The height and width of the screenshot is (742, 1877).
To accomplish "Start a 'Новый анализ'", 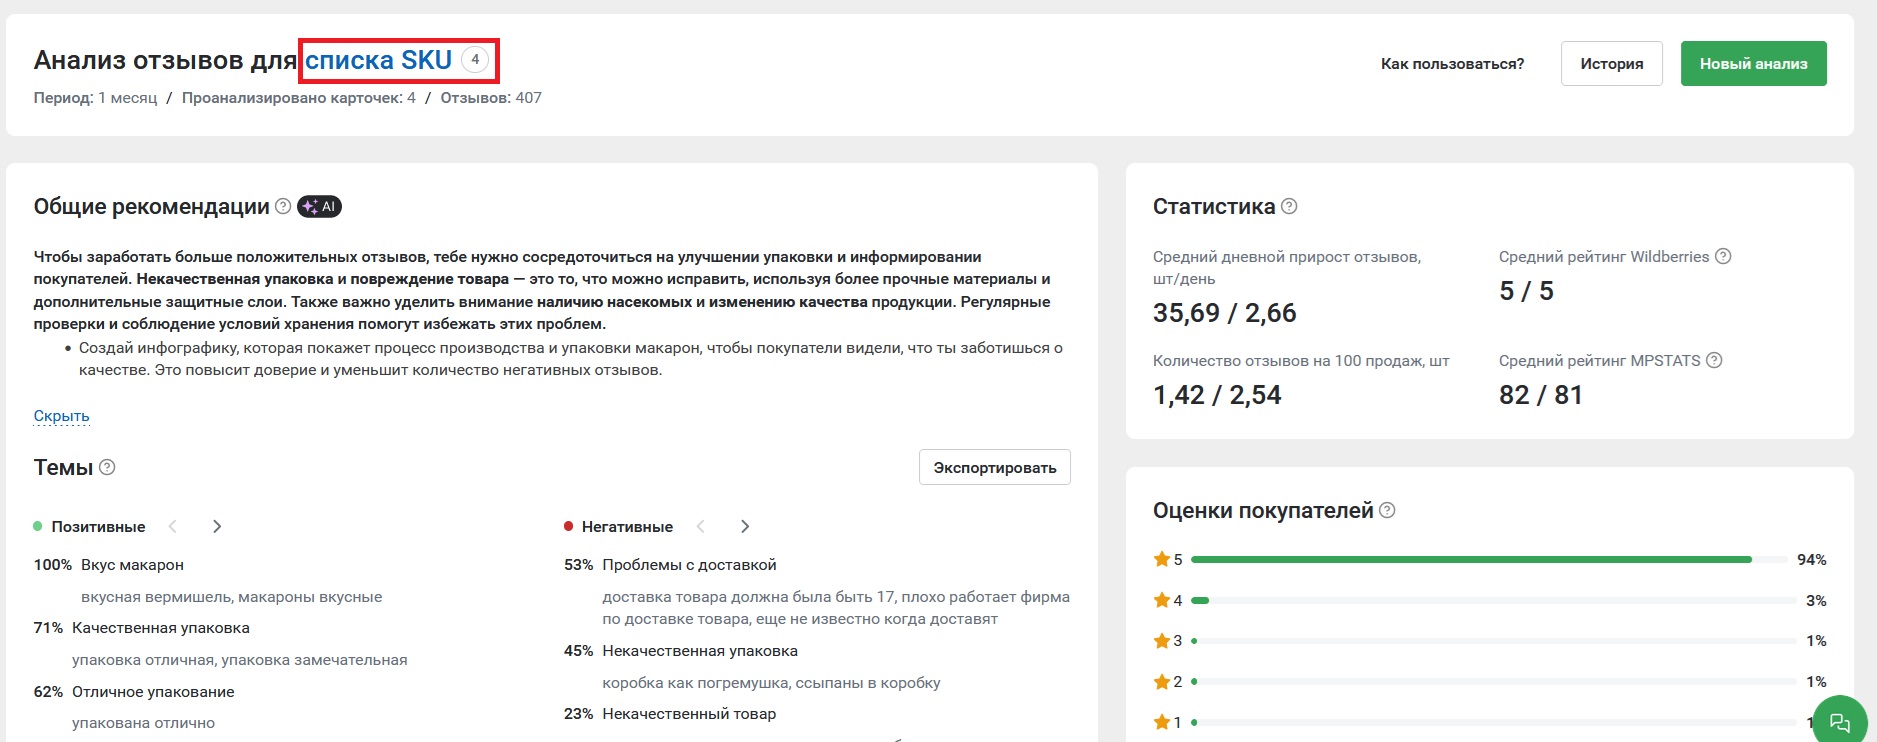I will pyautogui.click(x=1753, y=64).
